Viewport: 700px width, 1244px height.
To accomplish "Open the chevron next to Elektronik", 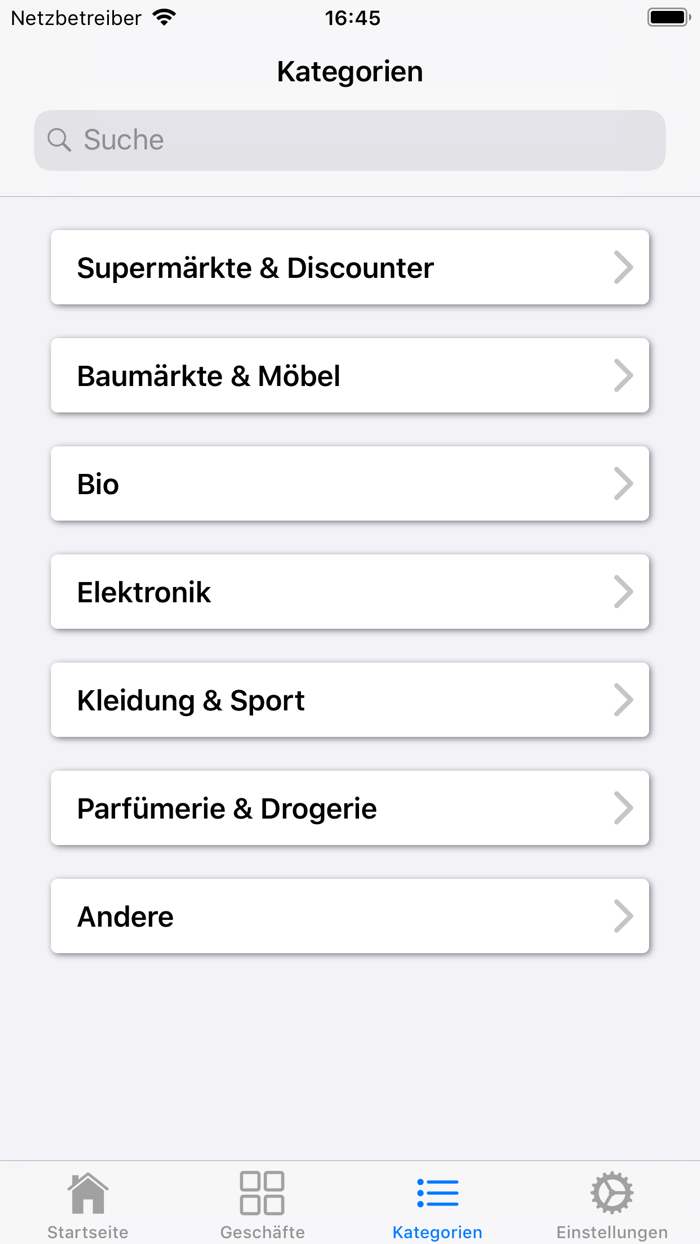I will click(624, 591).
